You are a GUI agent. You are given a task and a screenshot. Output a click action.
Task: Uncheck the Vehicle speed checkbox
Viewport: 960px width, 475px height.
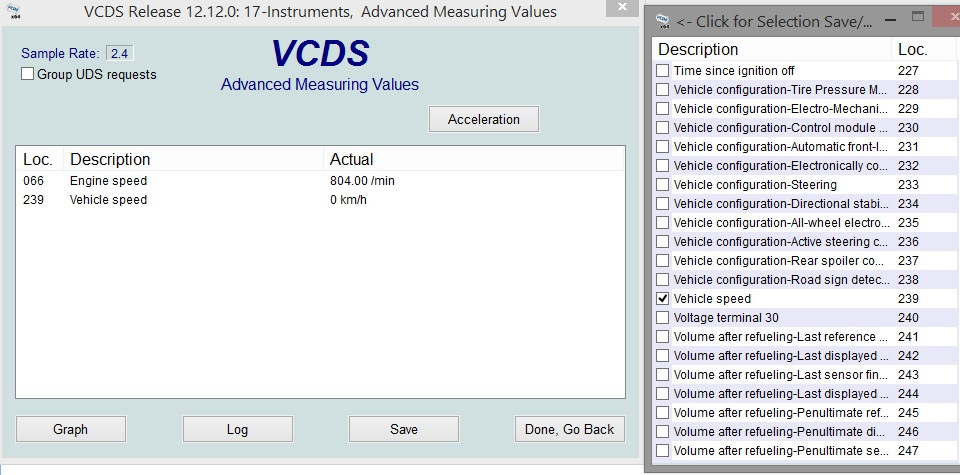662,298
